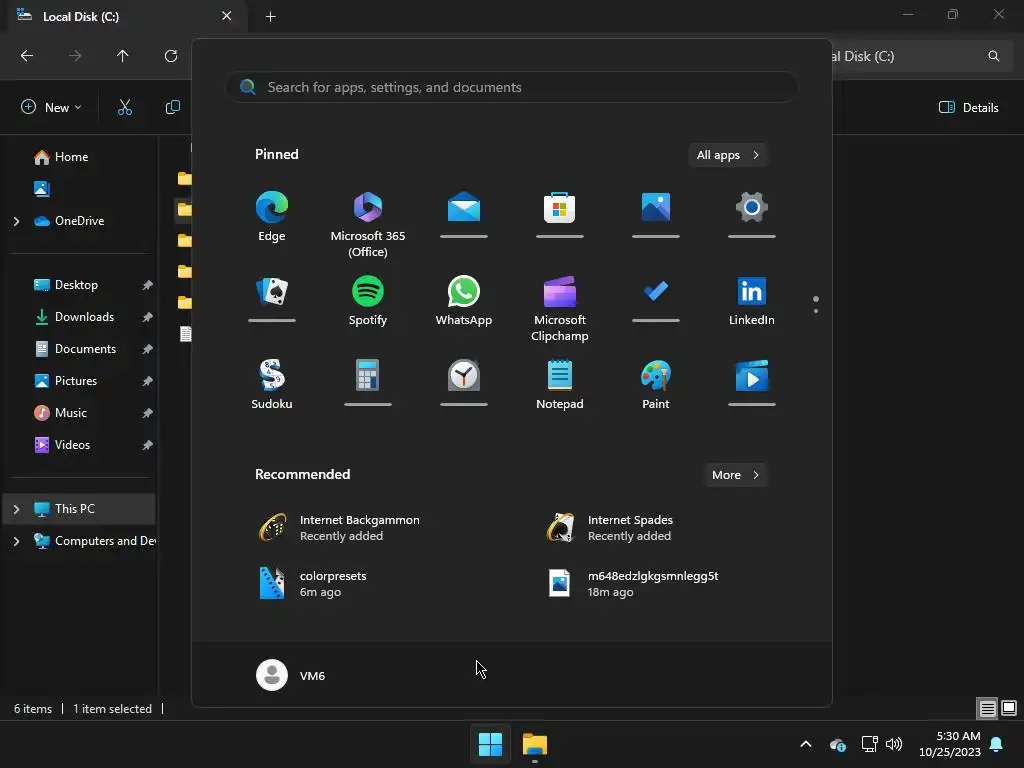Image resolution: width=1024 pixels, height=768 pixels.
Task: Go up one folder level in File Explorer
Action: click(x=123, y=56)
